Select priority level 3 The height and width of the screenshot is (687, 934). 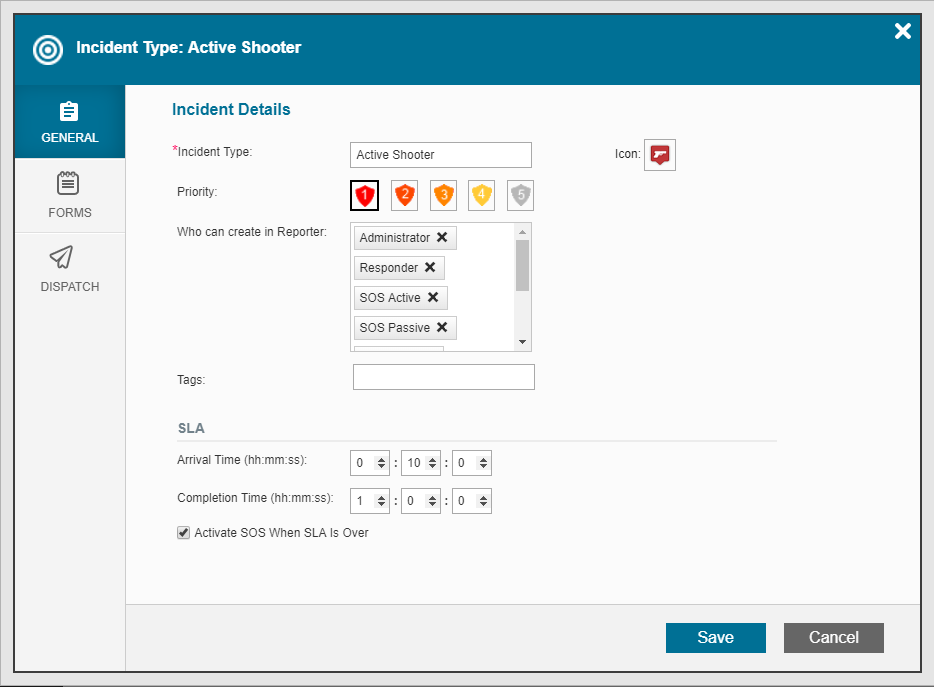click(442, 195)
